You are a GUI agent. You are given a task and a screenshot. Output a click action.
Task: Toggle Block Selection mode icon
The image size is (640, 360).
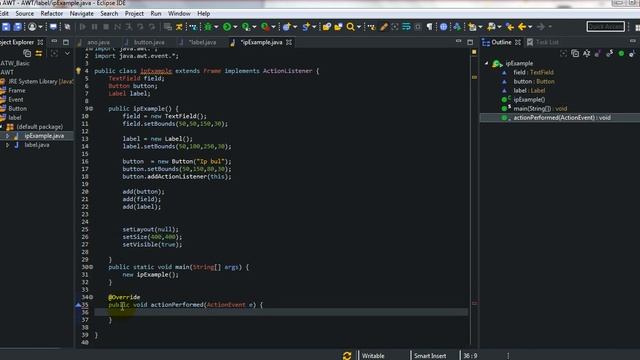(x=418, y=27)
